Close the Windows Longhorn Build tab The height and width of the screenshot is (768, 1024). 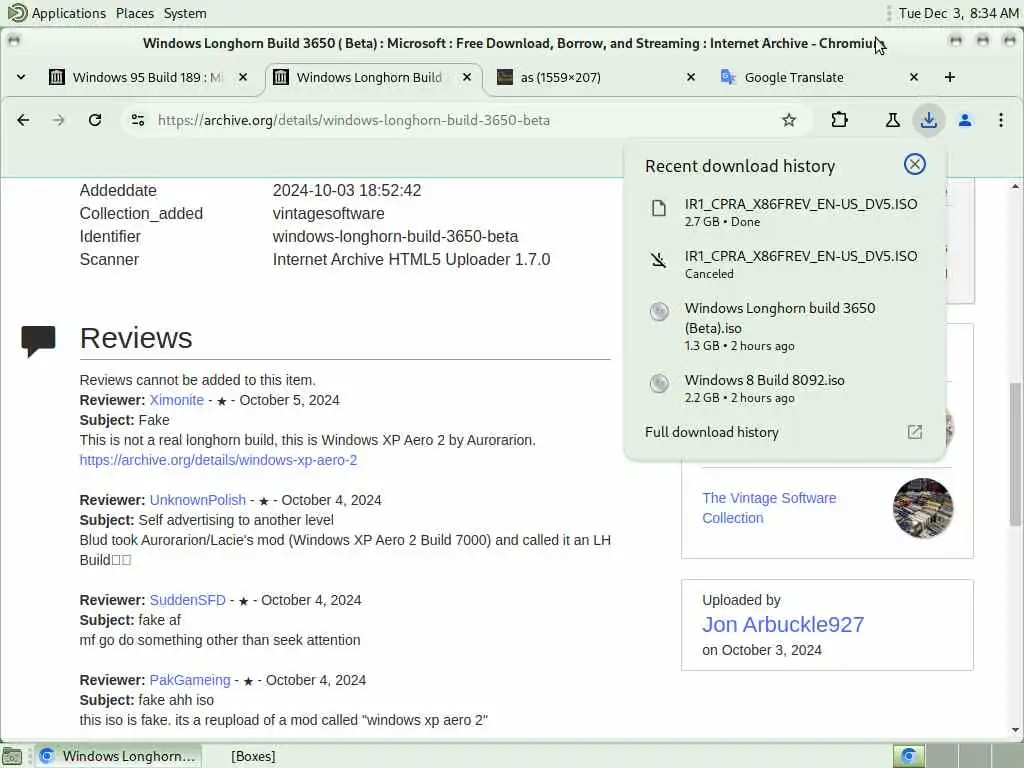coord(467,77)
